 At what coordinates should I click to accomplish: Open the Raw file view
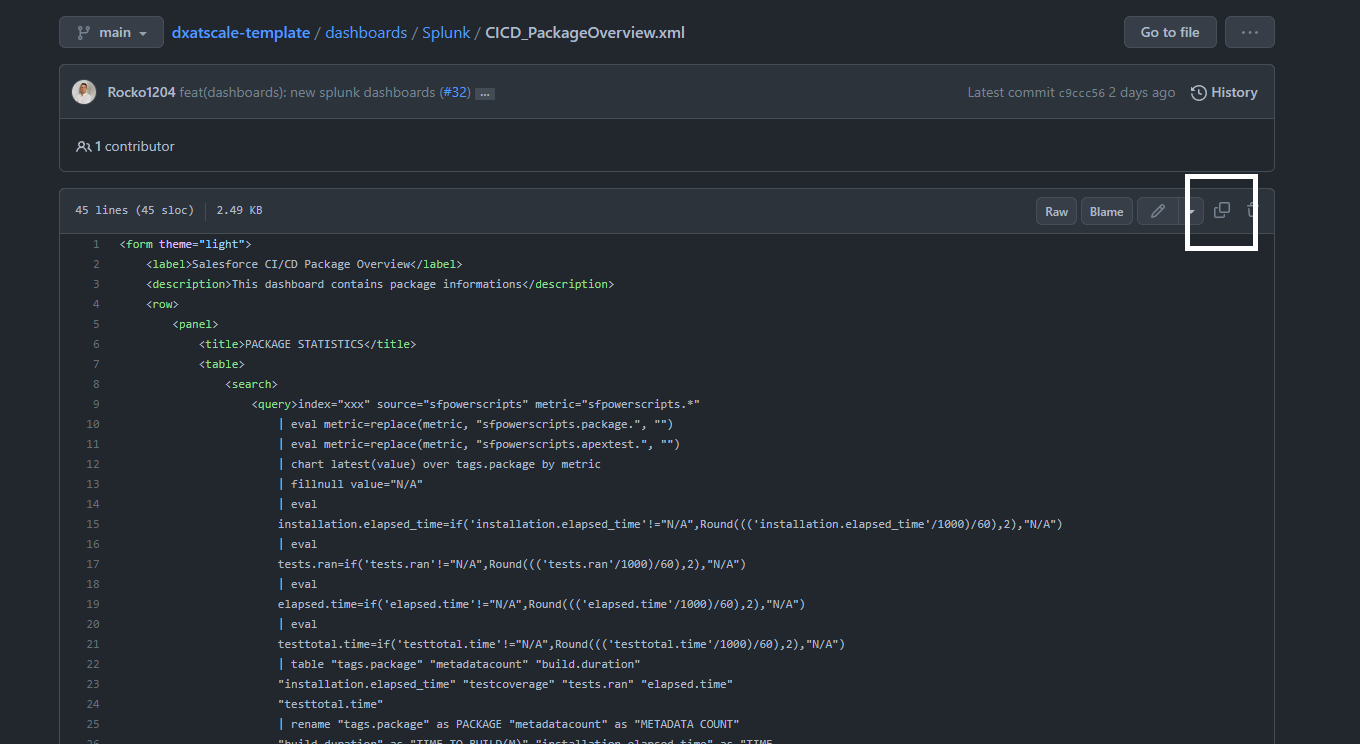1057,211
